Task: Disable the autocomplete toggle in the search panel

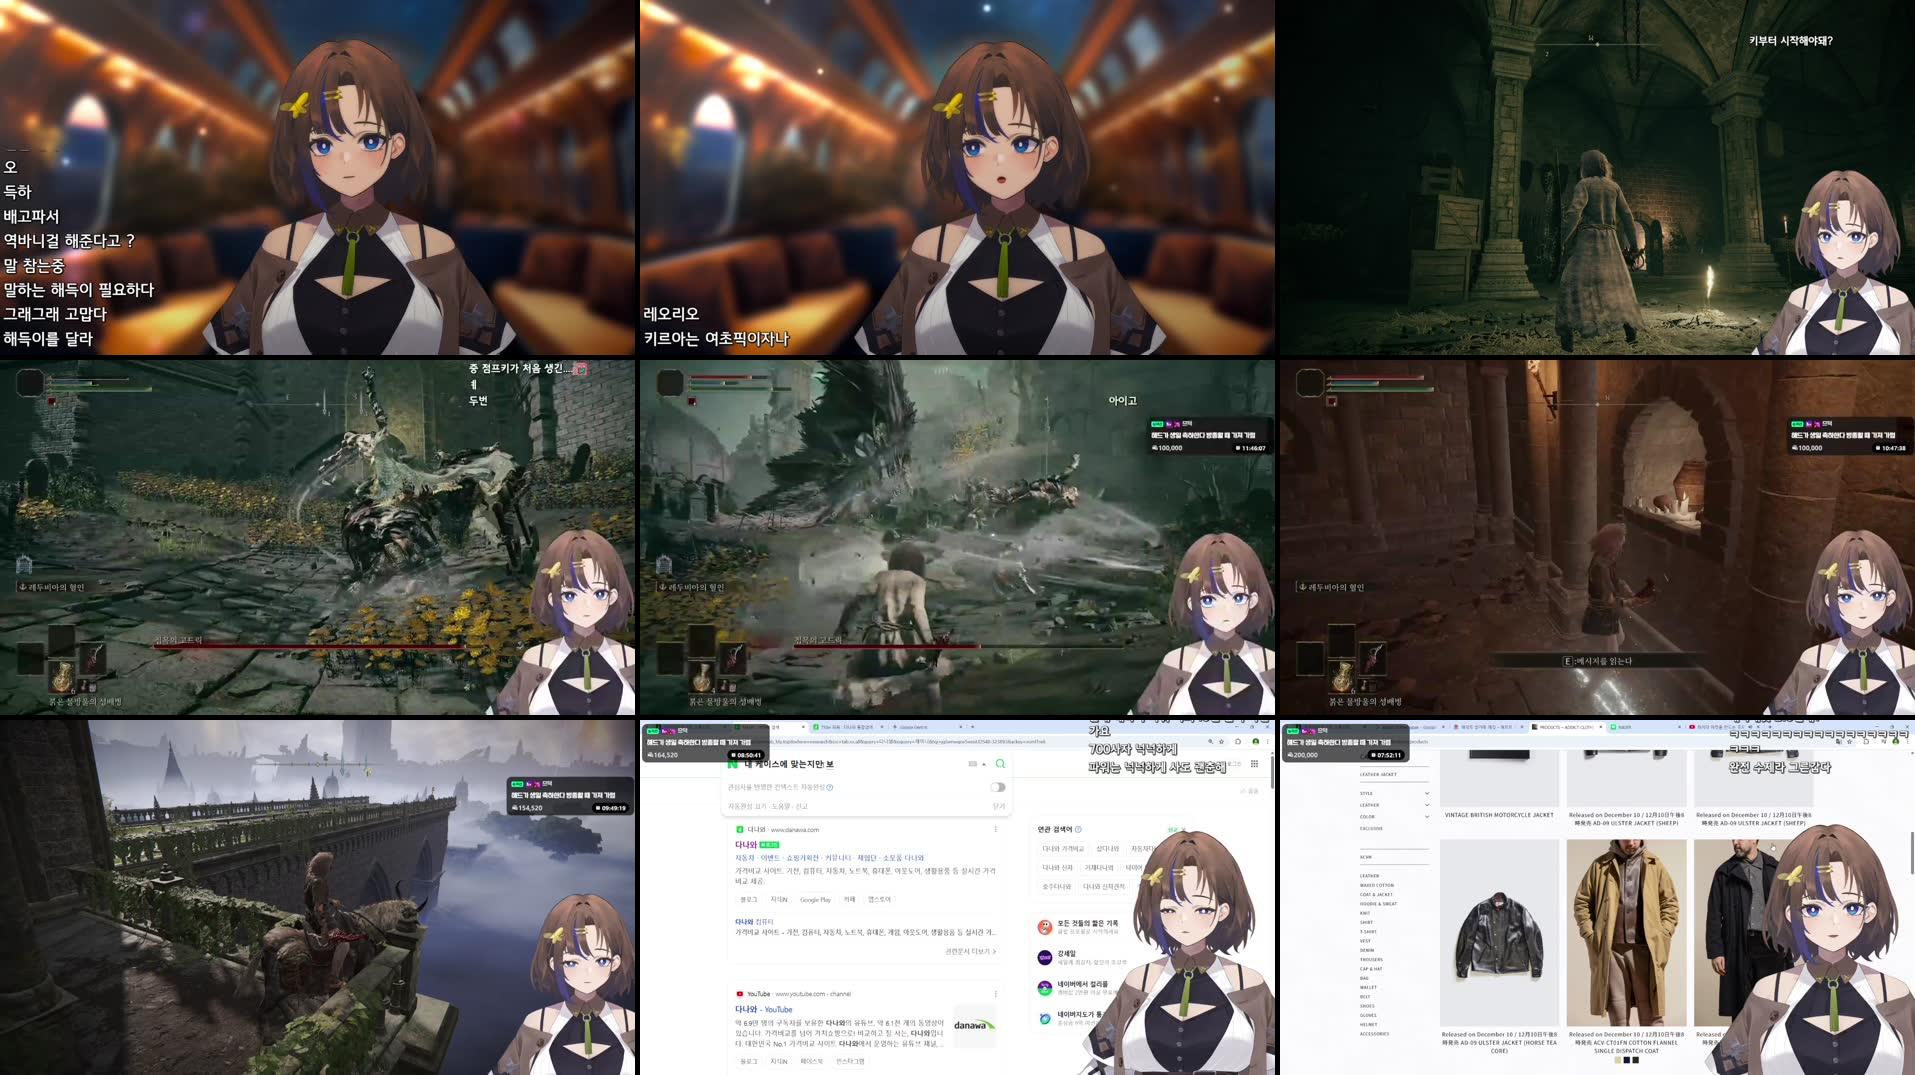Action: click(997, 787)
